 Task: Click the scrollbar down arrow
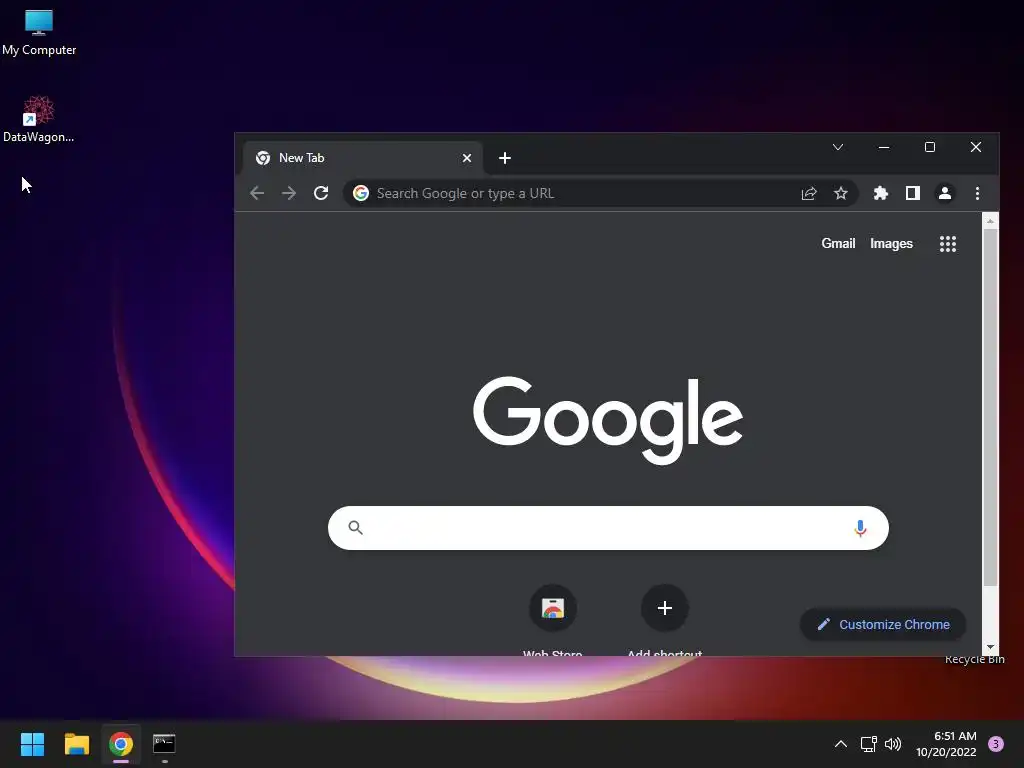[x=991, y=647]
